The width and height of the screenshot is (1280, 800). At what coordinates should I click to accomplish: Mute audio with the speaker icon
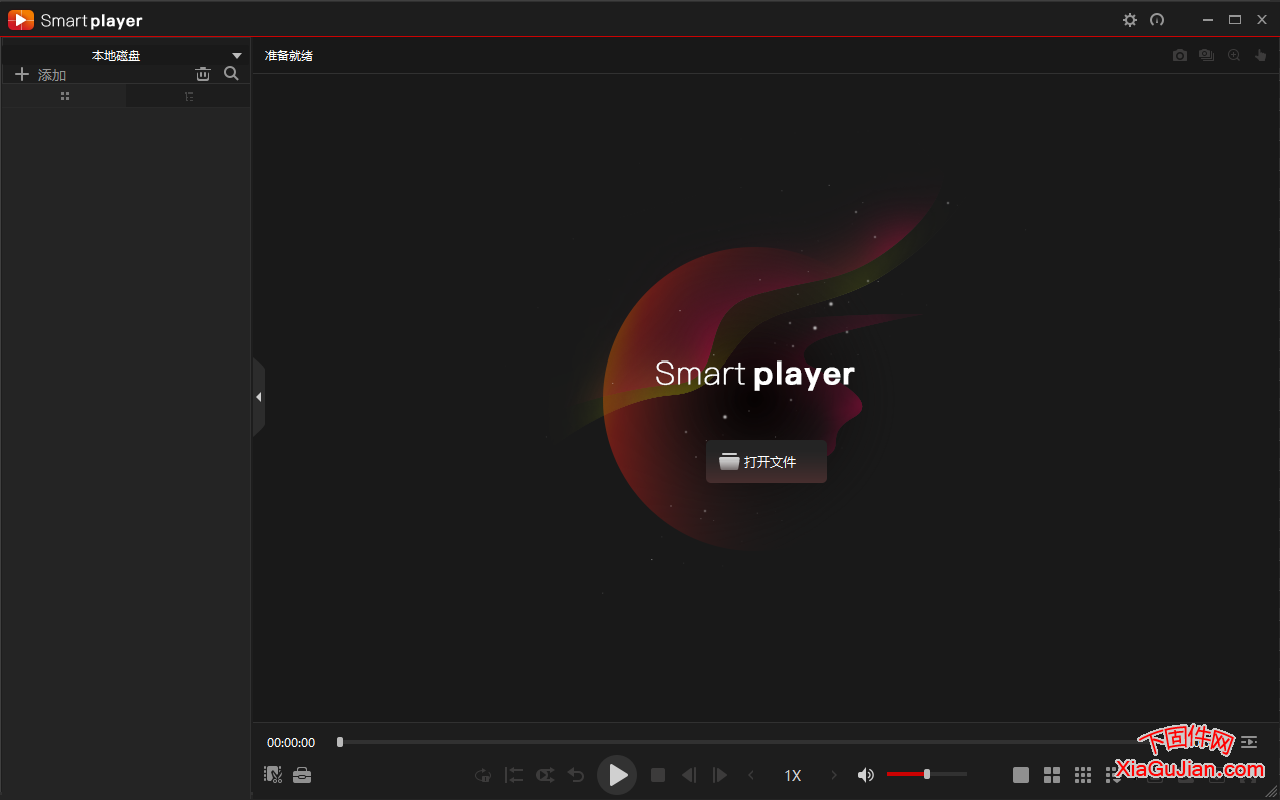866,775
